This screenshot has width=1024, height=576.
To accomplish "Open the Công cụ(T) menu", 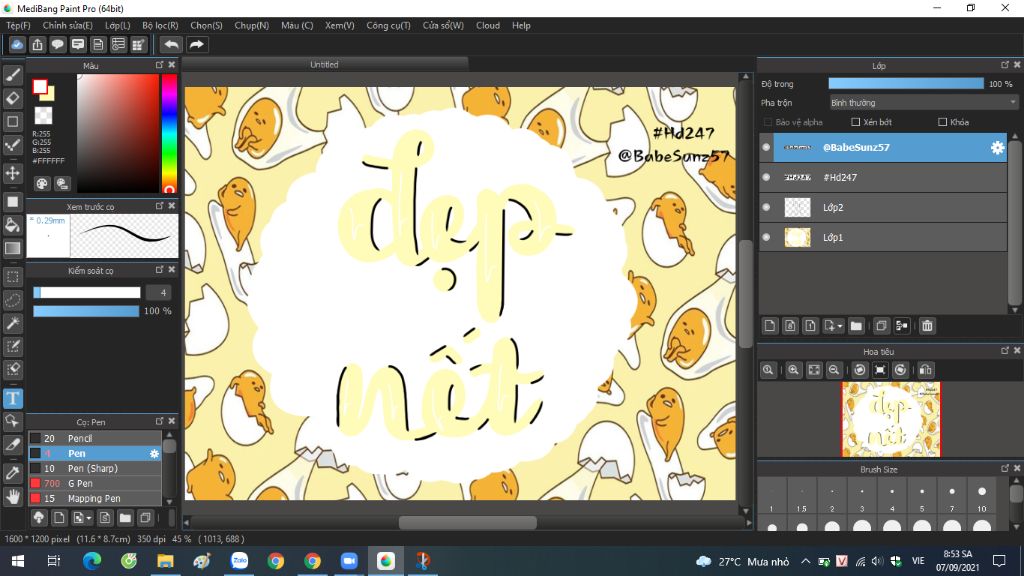I will coord(388,25).
